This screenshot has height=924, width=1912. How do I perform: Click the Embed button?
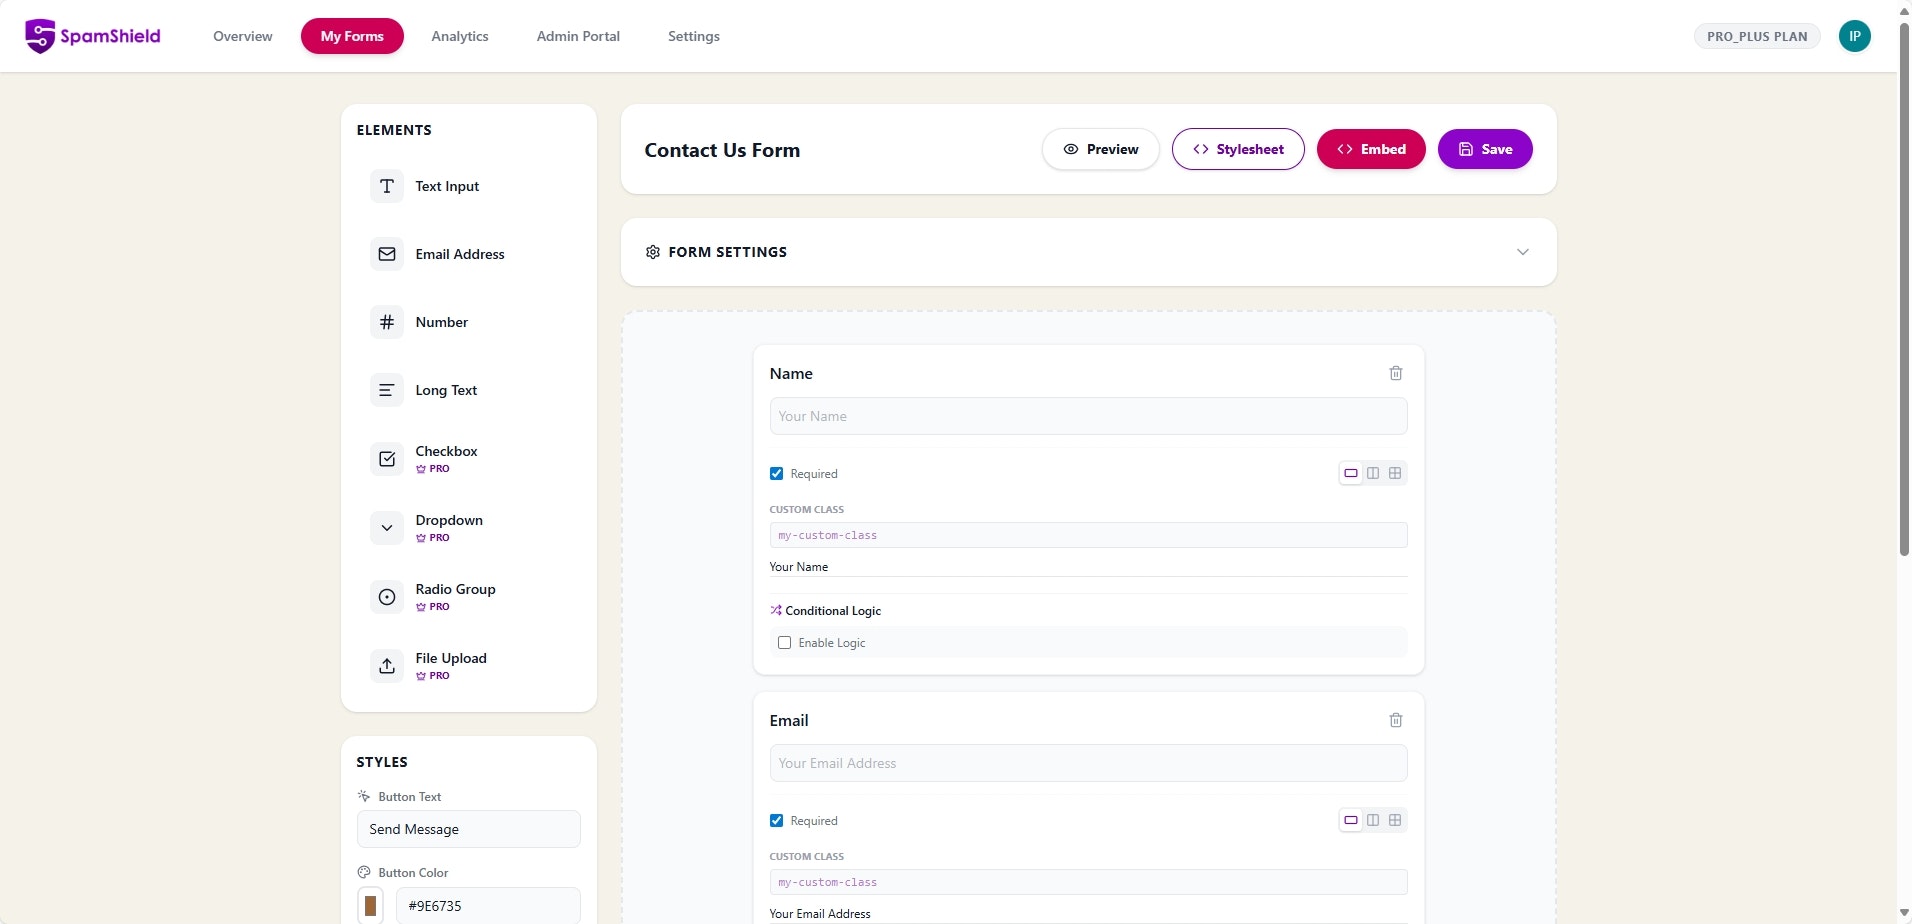point(1370,148)
